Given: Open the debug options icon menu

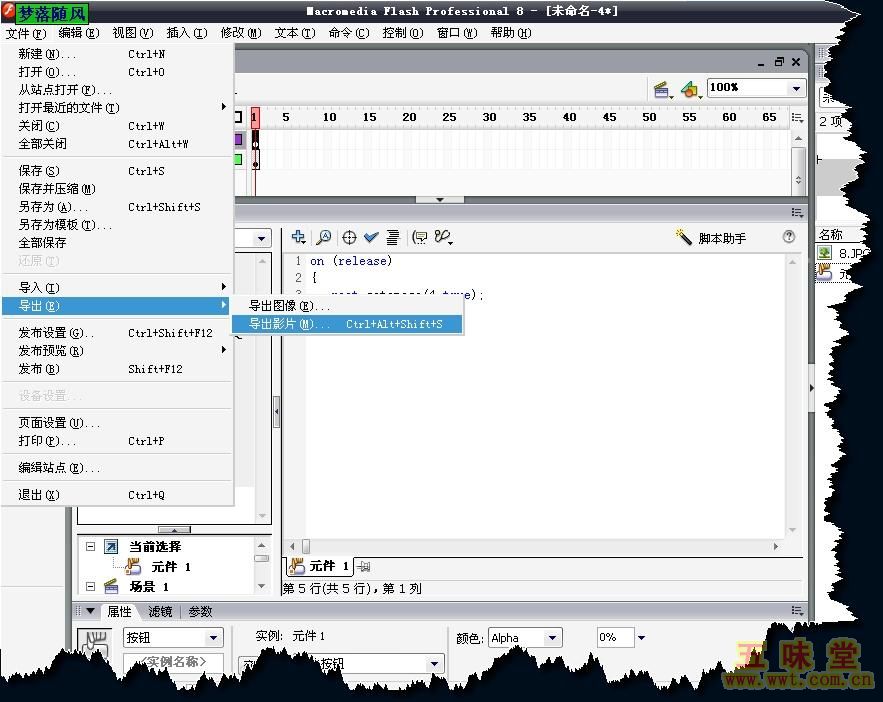Looking at the screenshot, I should click(x=443, y=238).
